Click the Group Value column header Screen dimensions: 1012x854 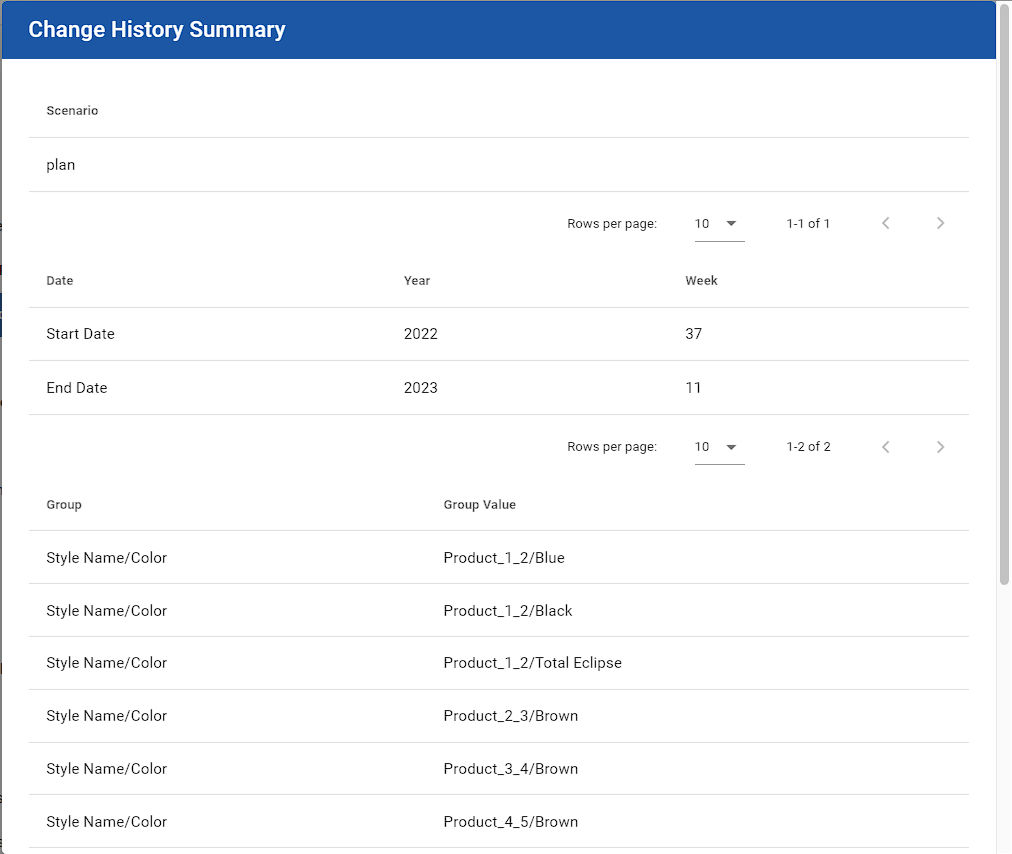[479, 505]
